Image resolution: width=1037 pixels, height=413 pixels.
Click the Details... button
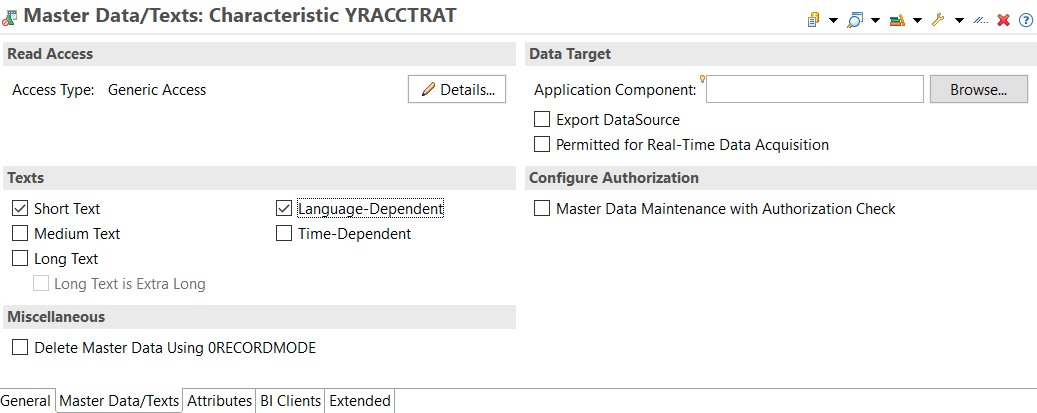tap(457, 90)
